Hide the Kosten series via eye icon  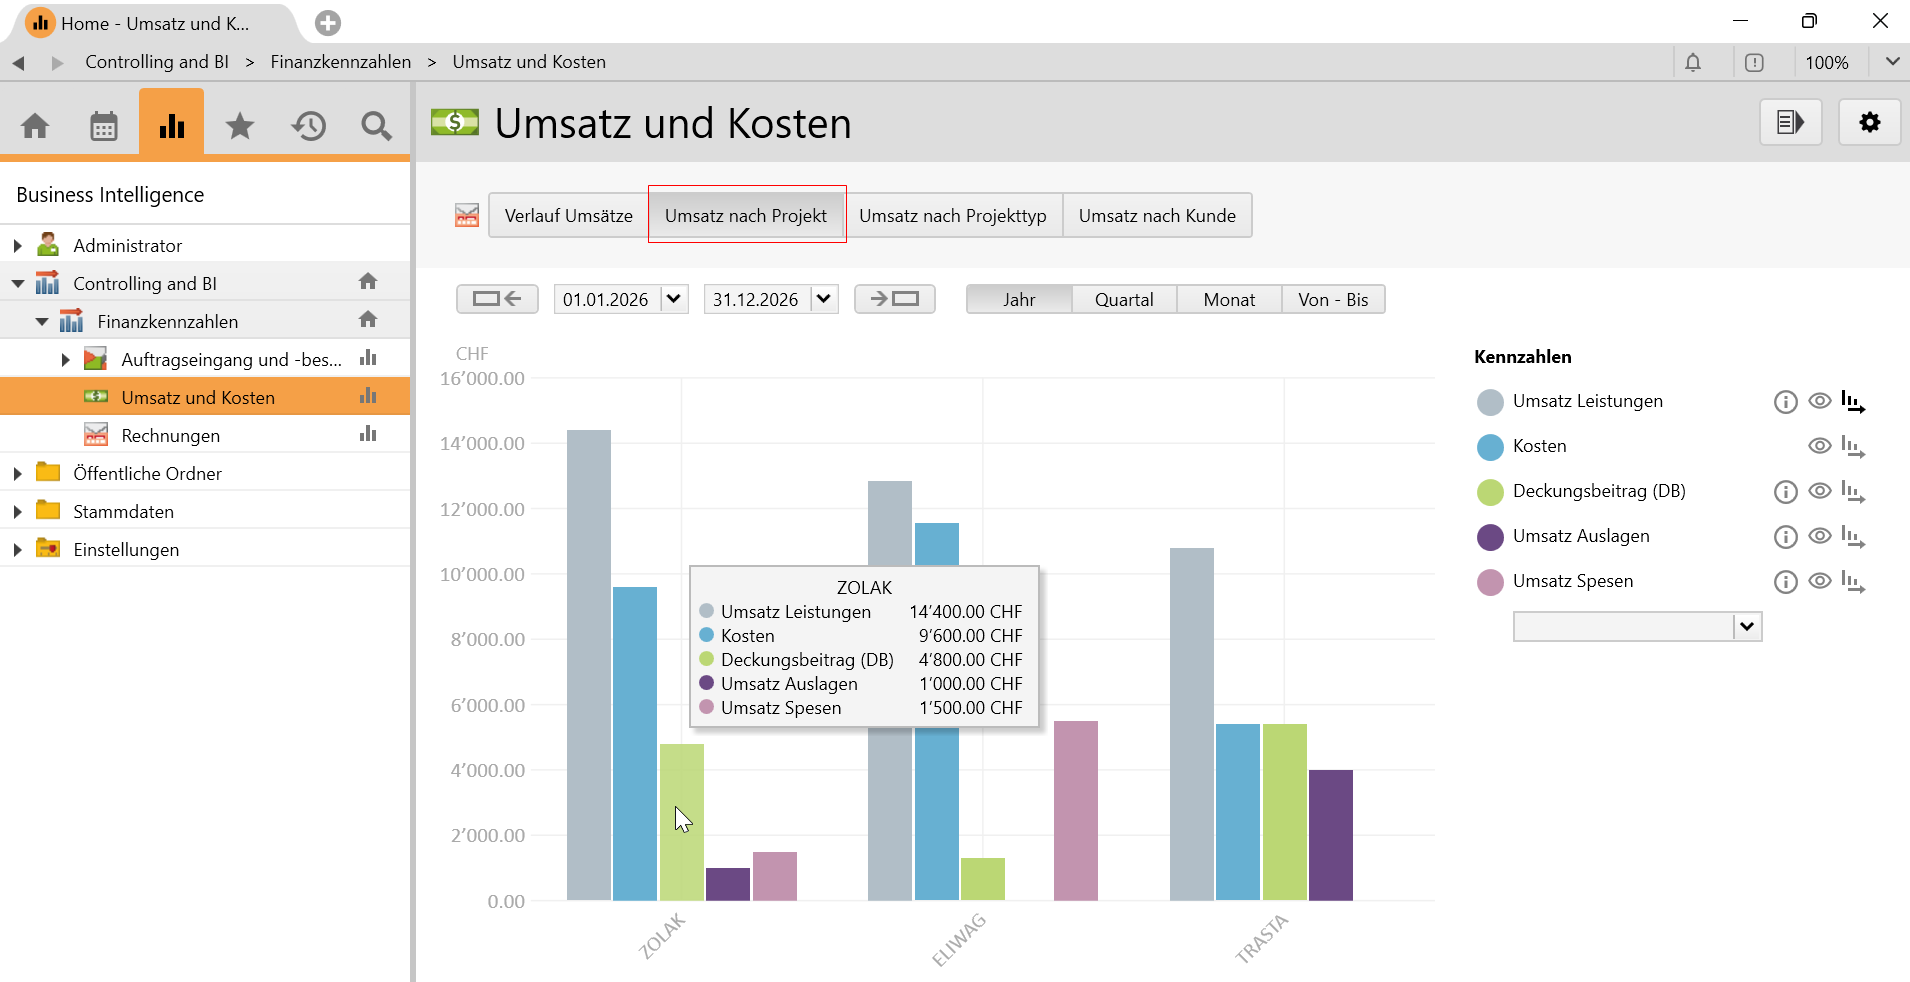pos(1820,446)
